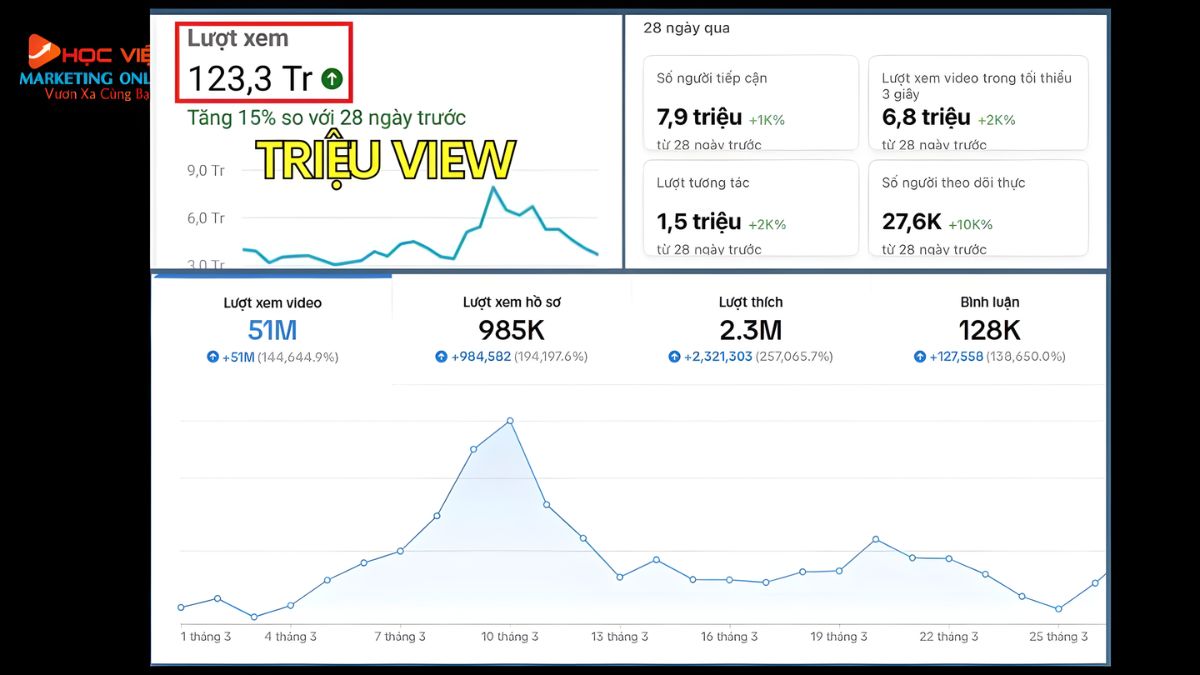Viewport: 1200px width, 675px height.
Task: Click the yellow TRIỆU VIEW text overlay
Action: pyautogui.click(x=386, y=160)
